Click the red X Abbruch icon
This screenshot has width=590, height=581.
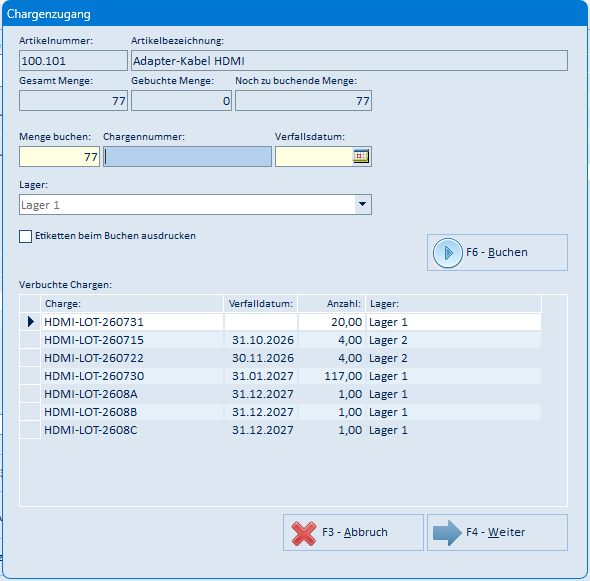(304, 533)
